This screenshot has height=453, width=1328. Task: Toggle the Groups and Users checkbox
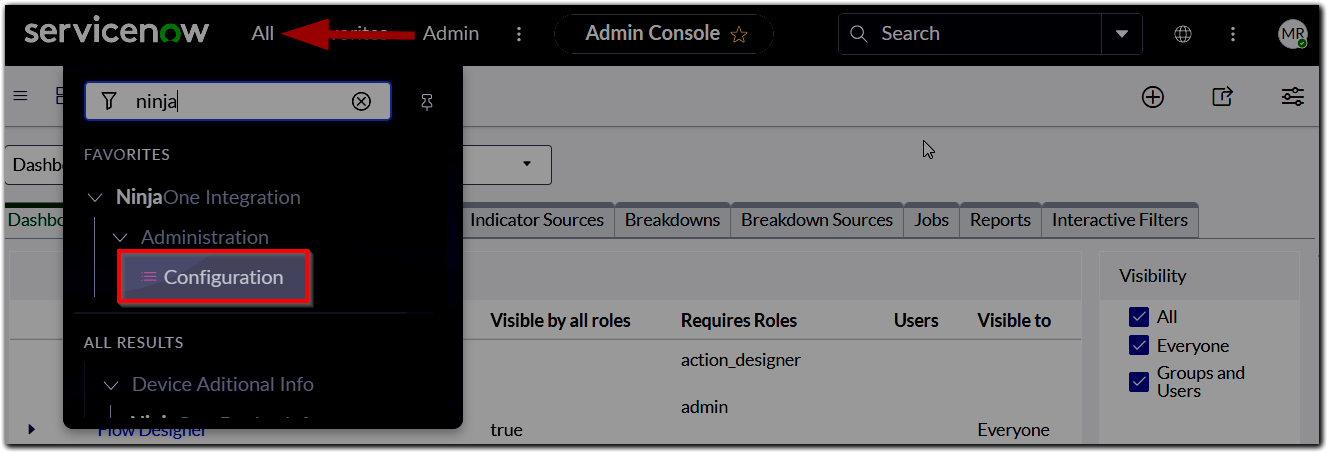click(x=1139, y=381)
